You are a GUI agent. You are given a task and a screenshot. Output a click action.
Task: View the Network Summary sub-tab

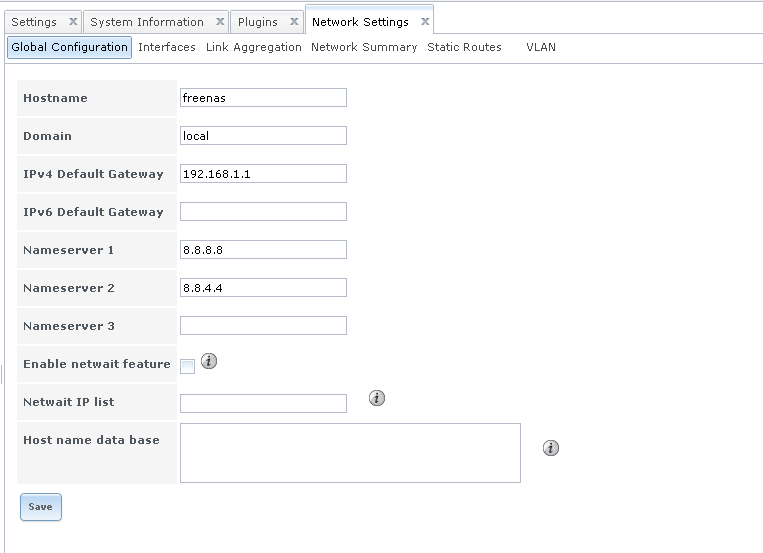click(364, 47)
